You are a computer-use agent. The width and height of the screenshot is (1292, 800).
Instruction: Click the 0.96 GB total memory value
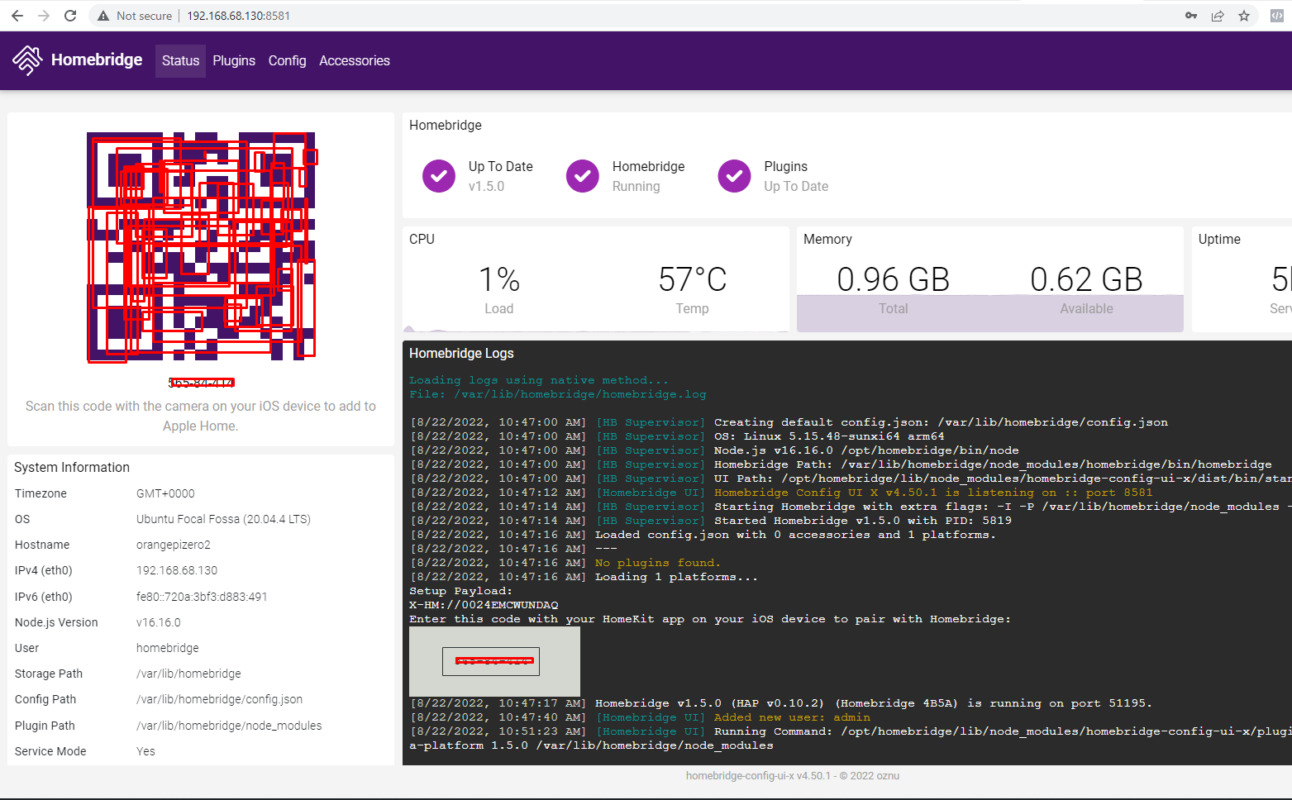click(893, 279)
